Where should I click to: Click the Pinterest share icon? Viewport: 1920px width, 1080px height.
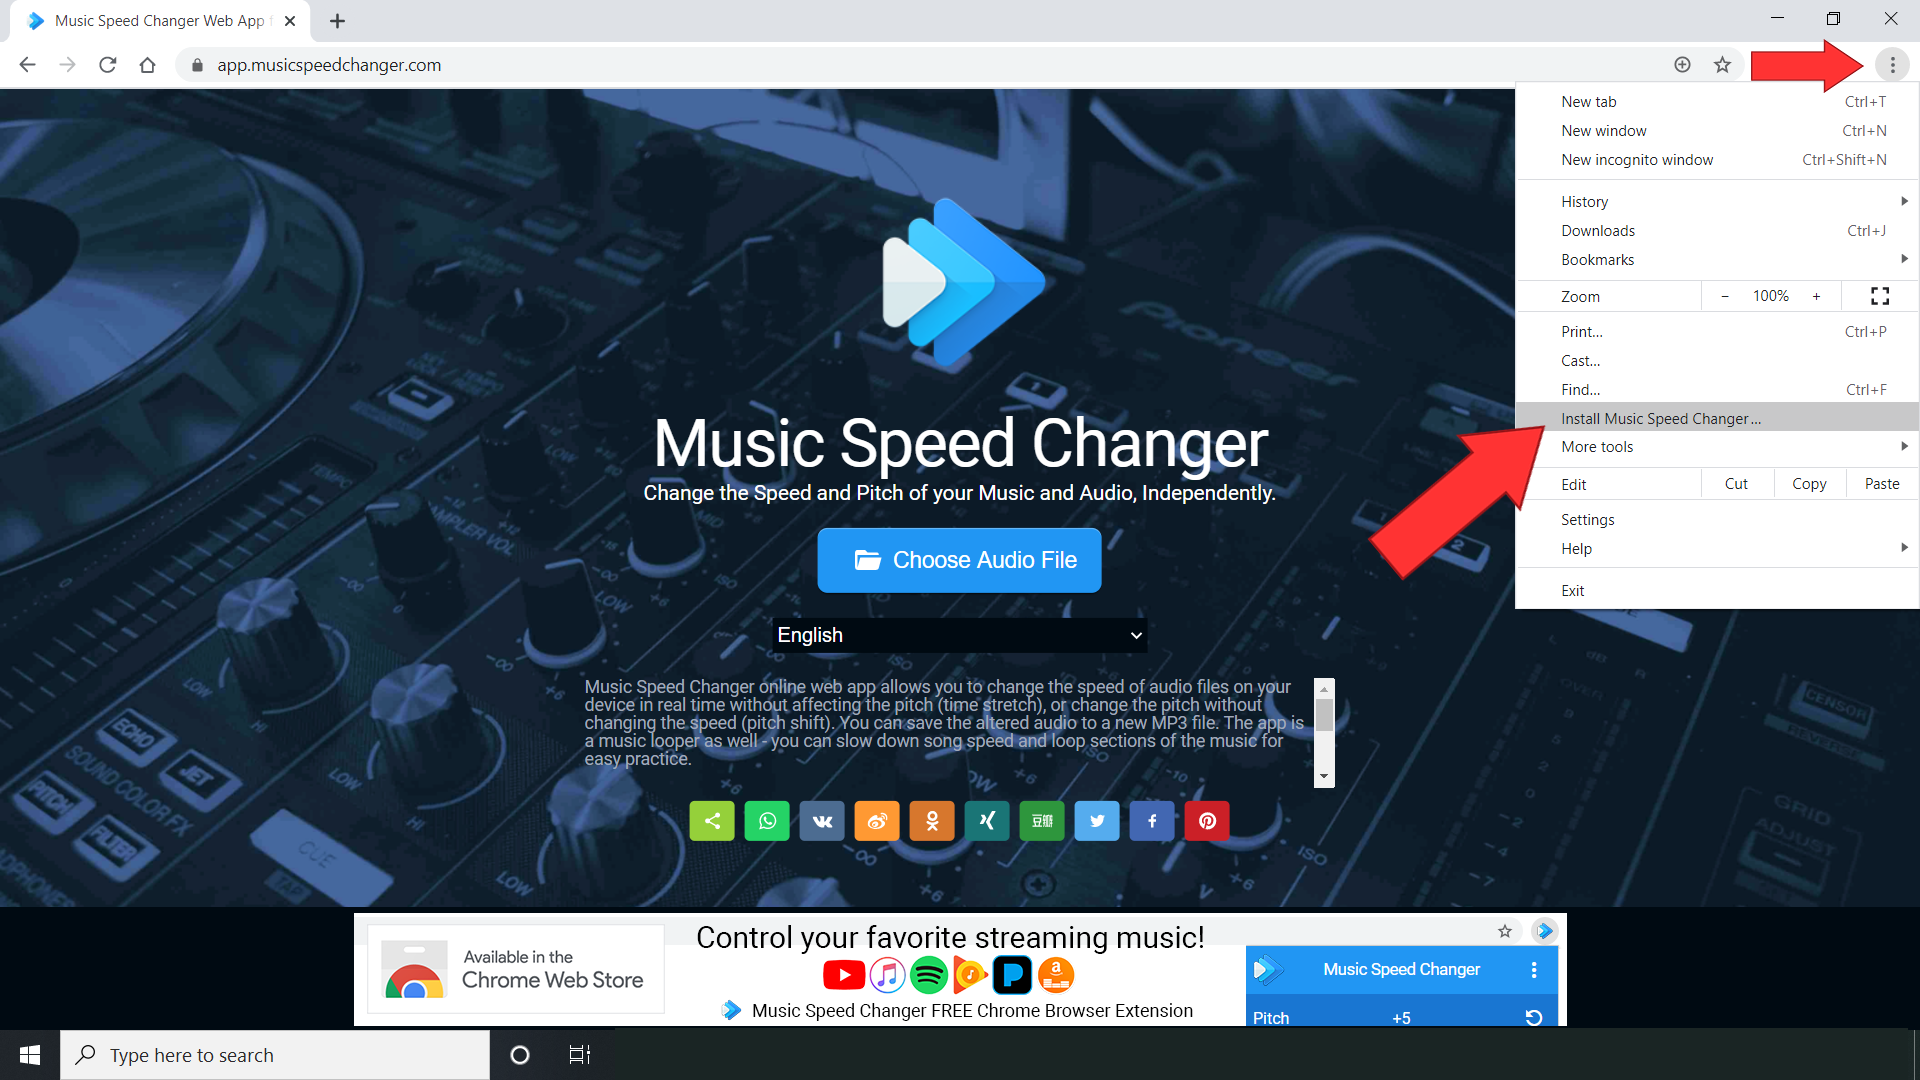tap(1207, 820)
